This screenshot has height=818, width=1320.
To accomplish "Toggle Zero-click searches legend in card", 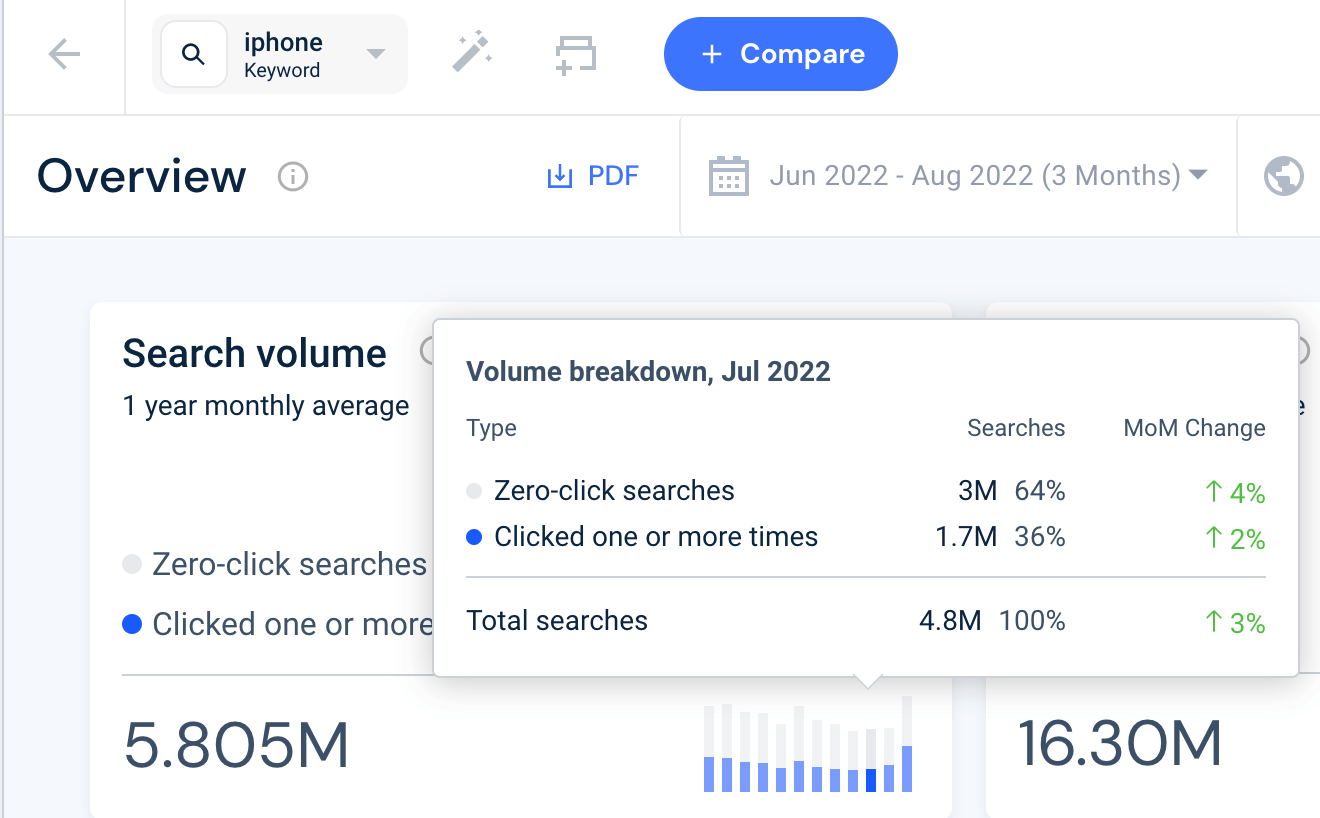I will [x=275, y=564].
